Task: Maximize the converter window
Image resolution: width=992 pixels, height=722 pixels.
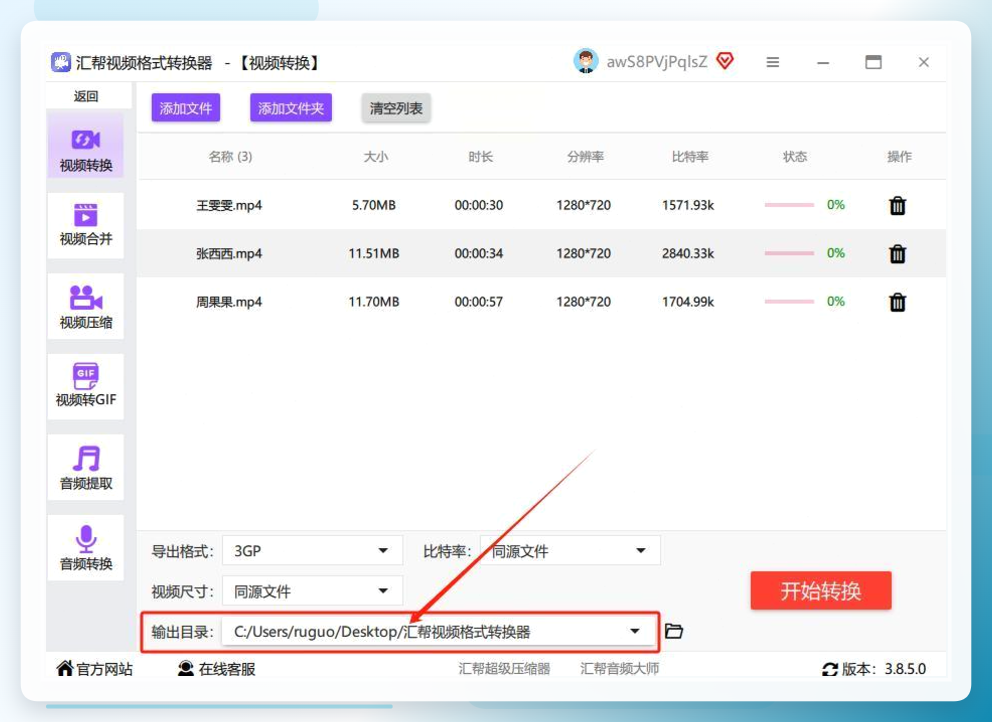Action: click(873, 62)
